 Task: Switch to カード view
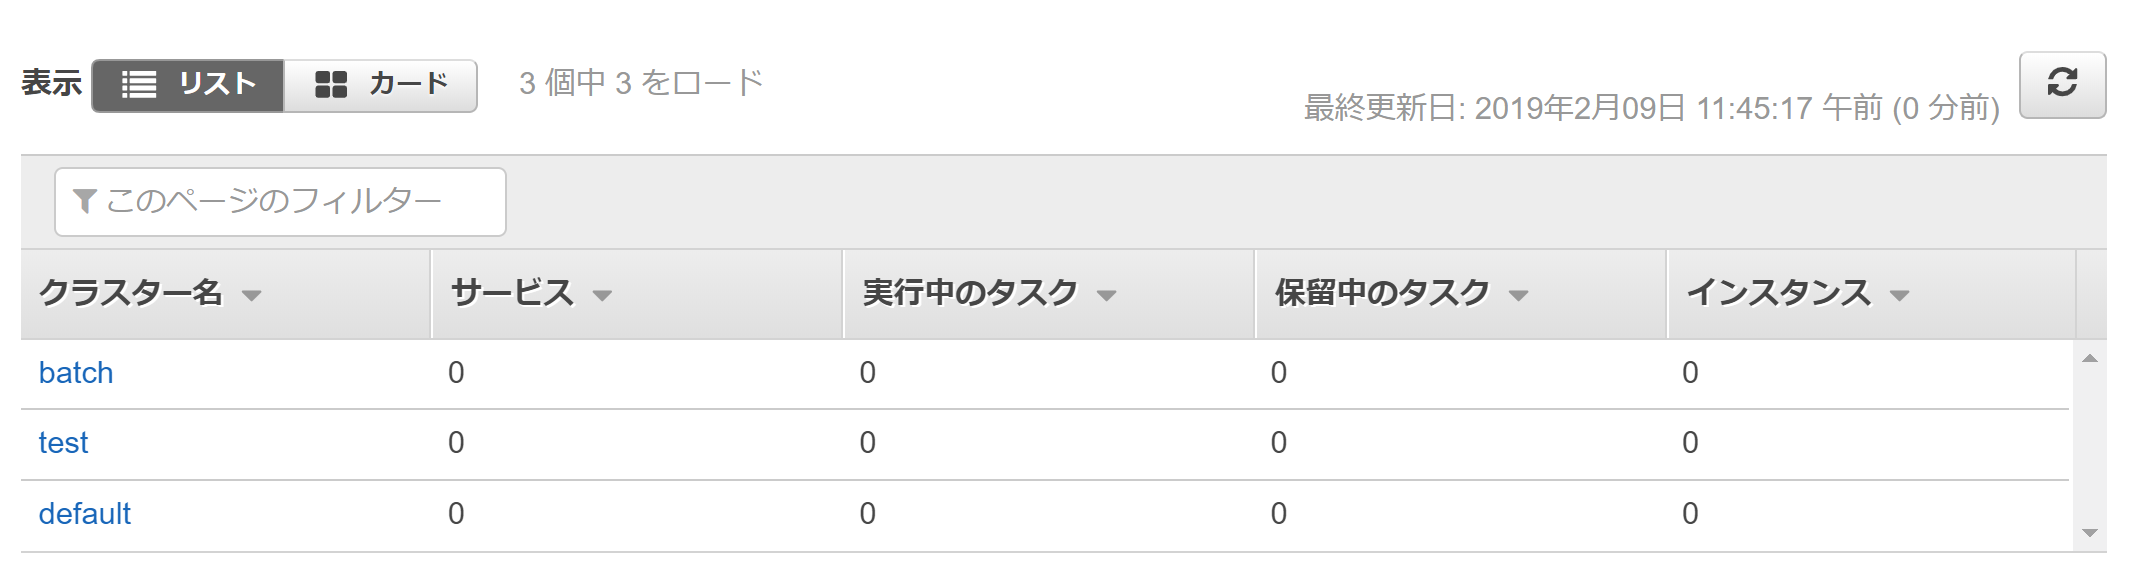click(x=381, y=85)
